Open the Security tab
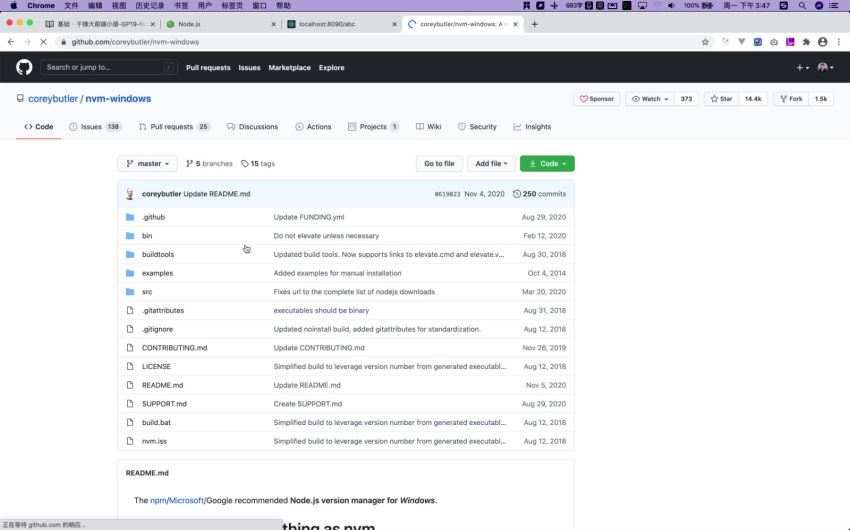The height and width of the screenshot is (530, 850). point(477,127)
